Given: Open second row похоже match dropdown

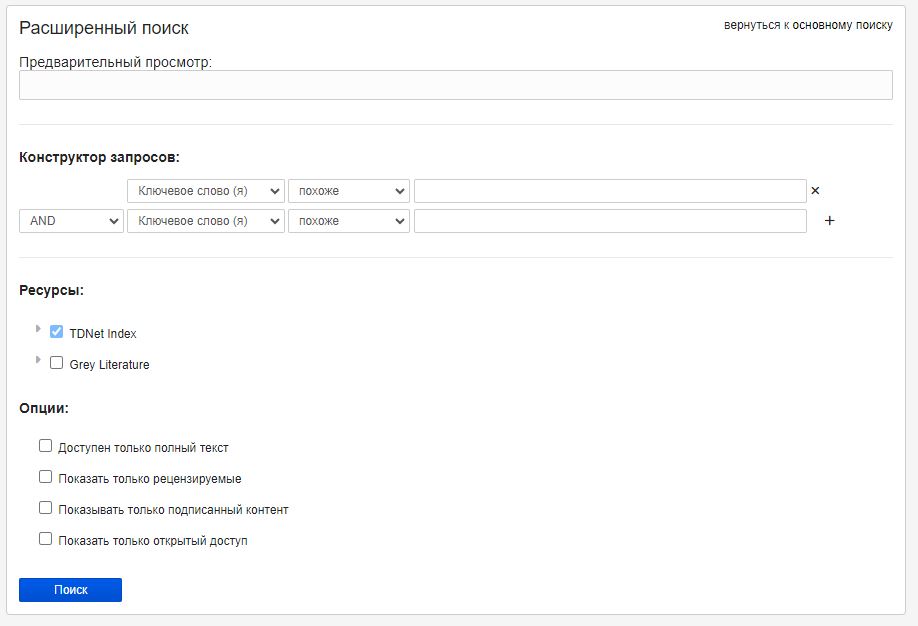Looking at the screenshot, I should click(x=349, y=221).
